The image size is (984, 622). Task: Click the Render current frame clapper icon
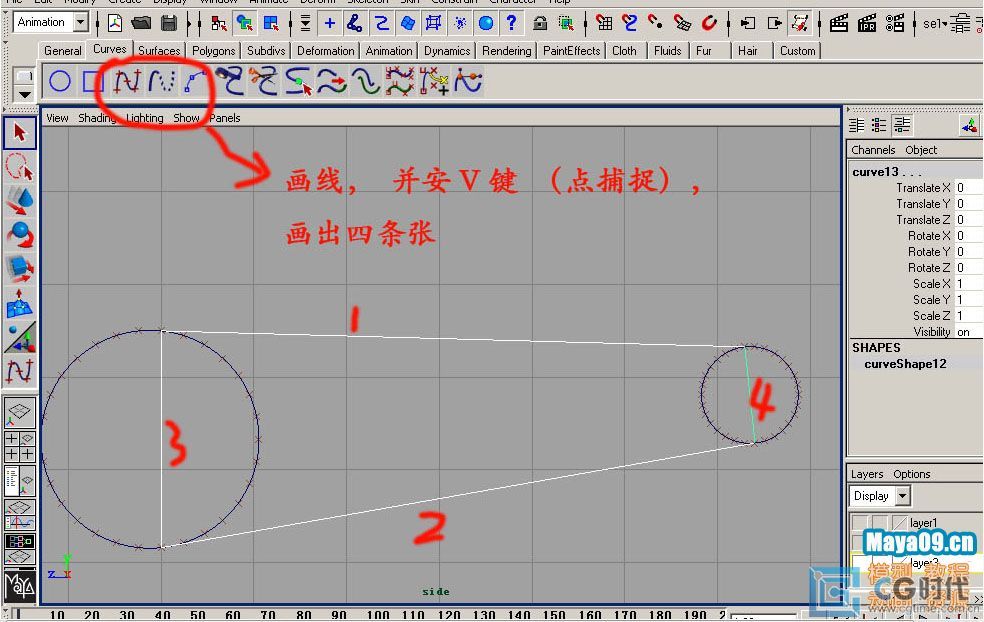click(x=838, y=24)
